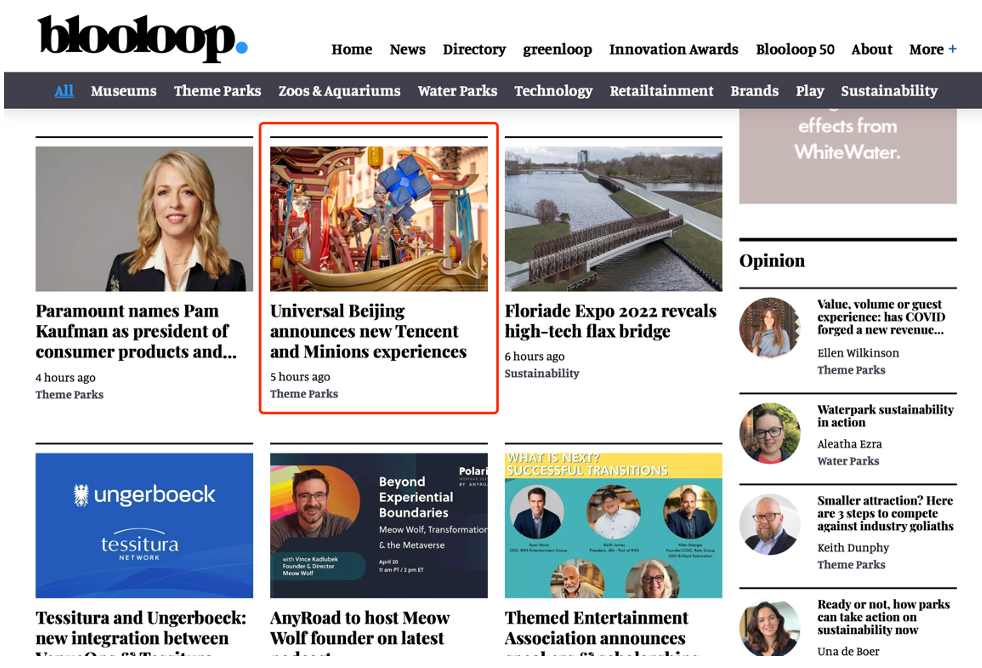
Task: Open the Successful Transitions panel image
Action: [x=614, y=526]
